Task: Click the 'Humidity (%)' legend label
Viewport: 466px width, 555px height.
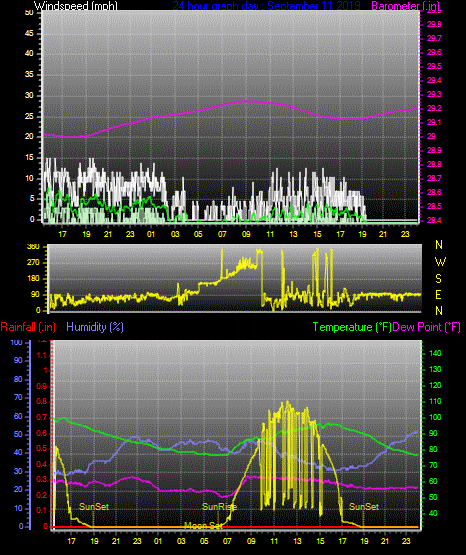Action: [x=95, y=327]
